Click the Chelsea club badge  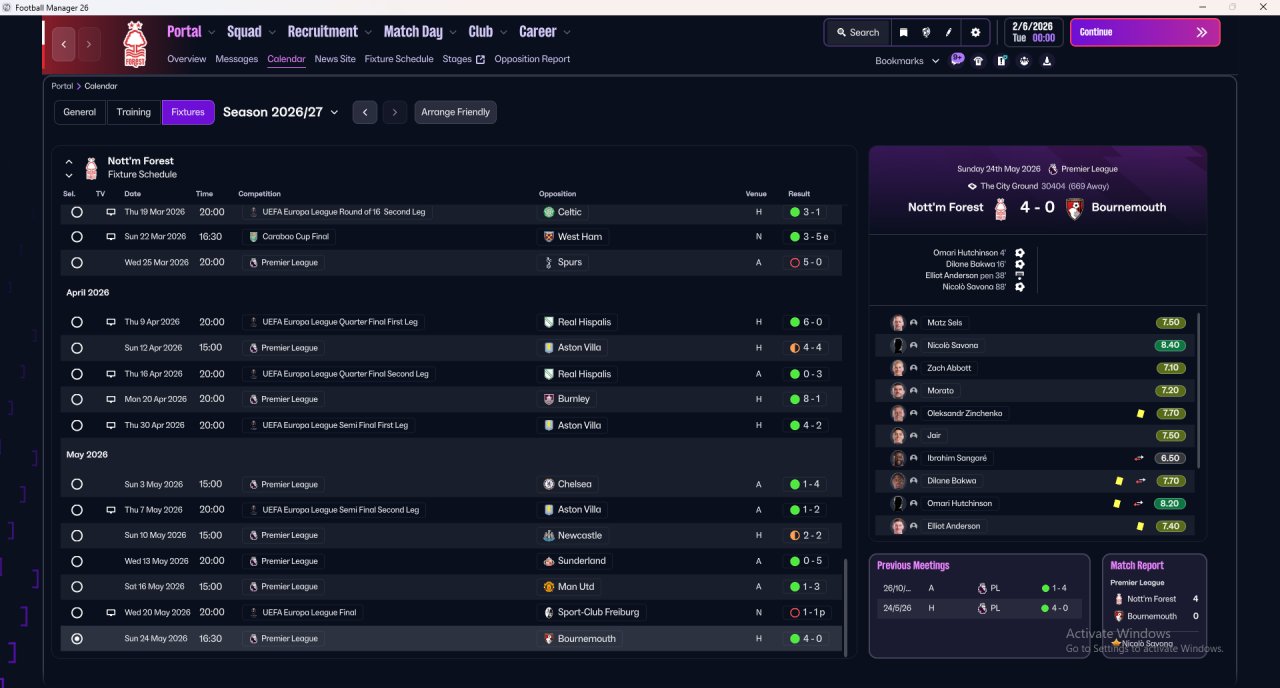[548, 484]
